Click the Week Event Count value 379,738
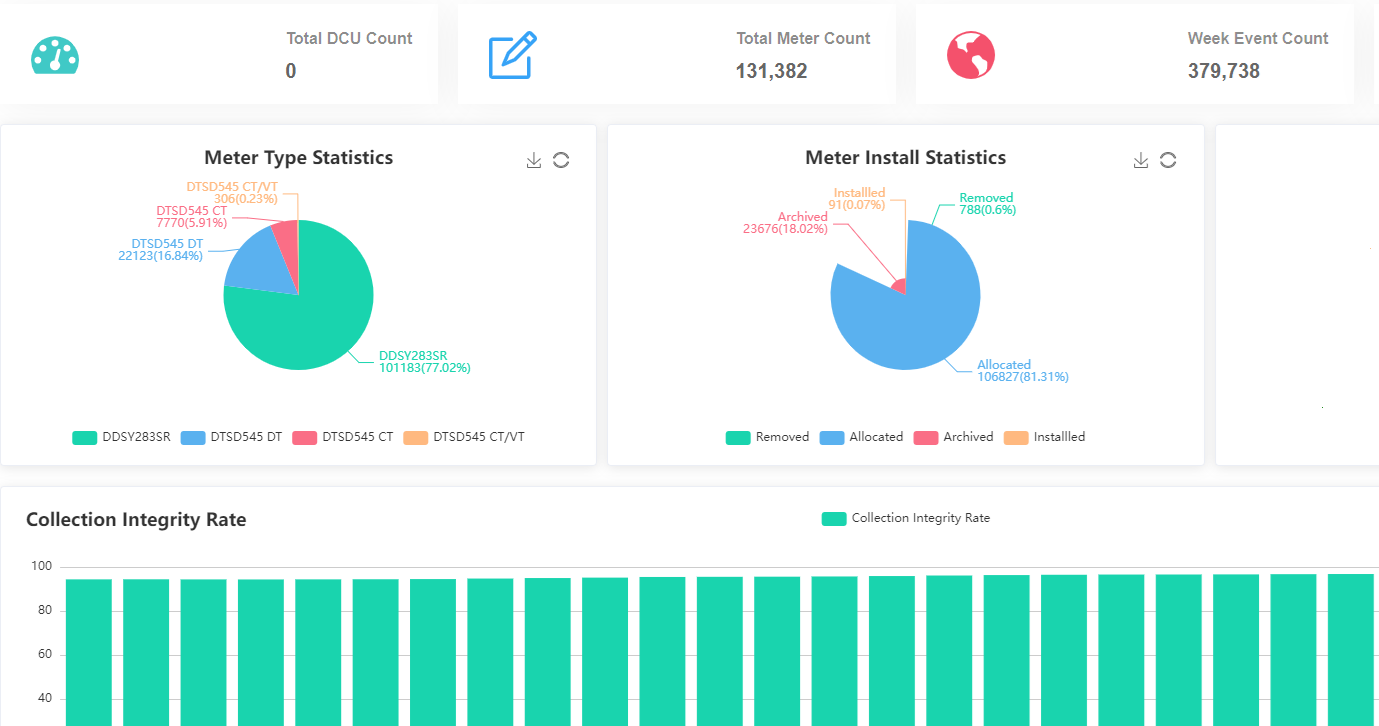 [x=1224, y=71]
